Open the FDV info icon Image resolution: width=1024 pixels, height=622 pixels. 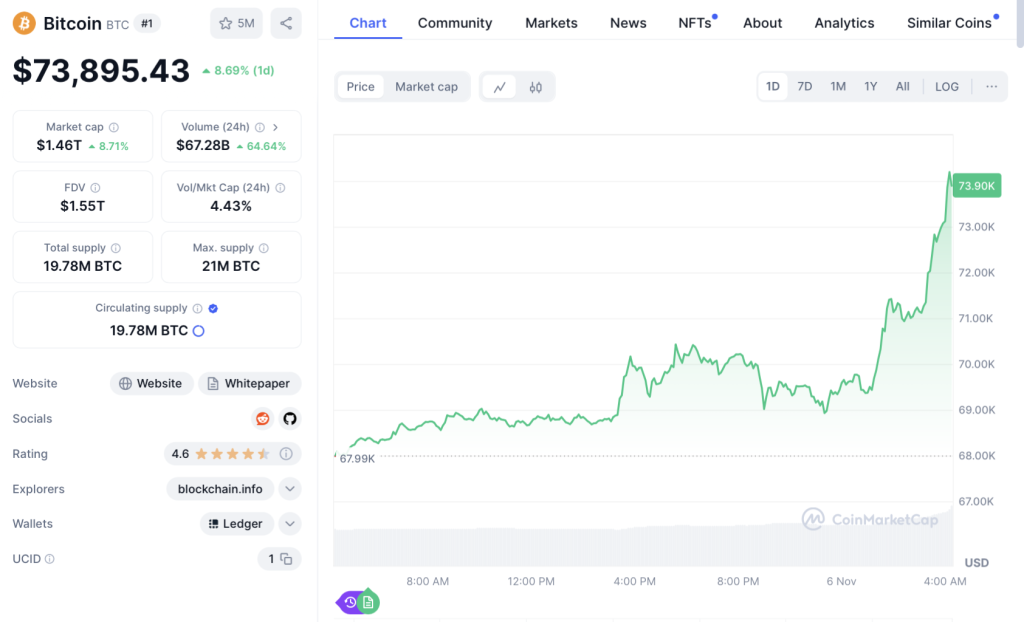[x=95, y=188]
